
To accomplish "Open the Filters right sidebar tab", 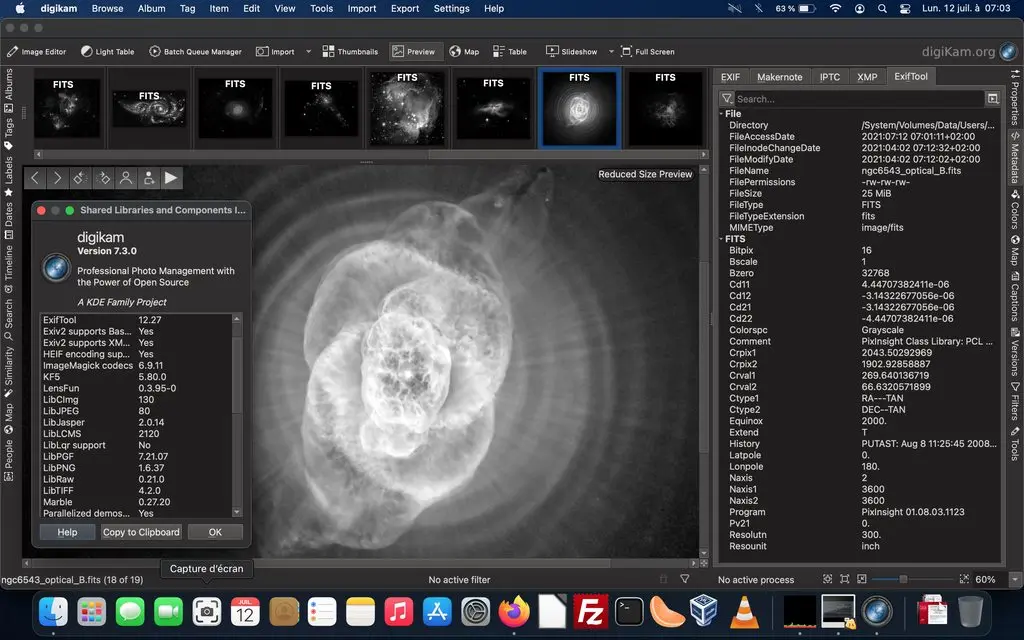I will (1015, 401).
